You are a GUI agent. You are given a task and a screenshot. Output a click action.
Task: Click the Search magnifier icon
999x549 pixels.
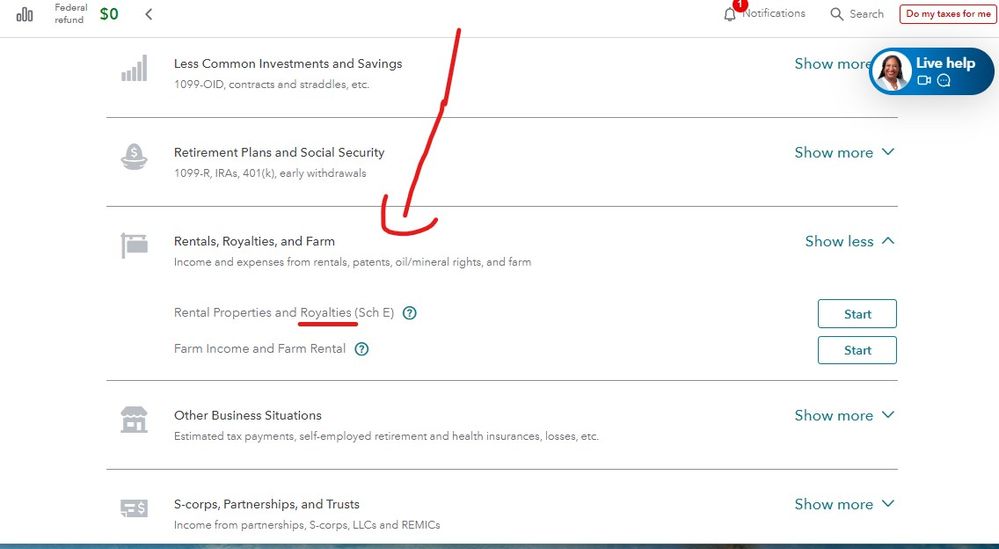(x=837, y=14)
